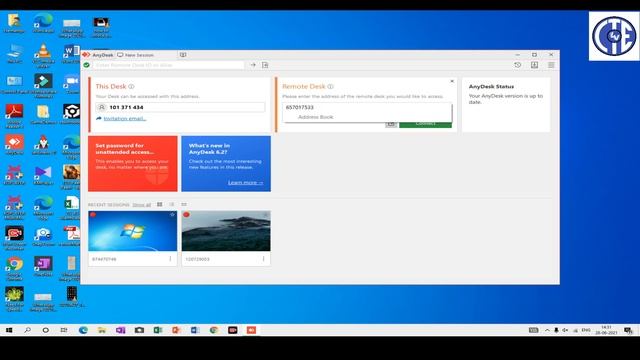Switch recent sessions to tile view

(x=160, y=204)
